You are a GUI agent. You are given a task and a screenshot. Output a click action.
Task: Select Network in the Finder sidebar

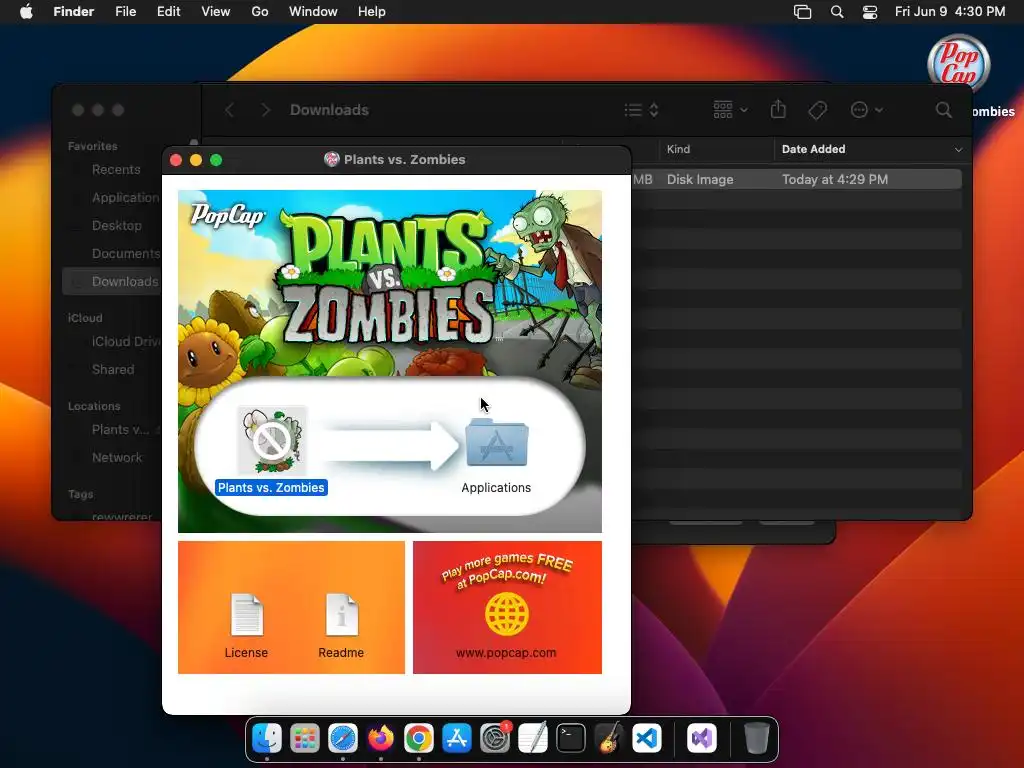click(116, 458)
